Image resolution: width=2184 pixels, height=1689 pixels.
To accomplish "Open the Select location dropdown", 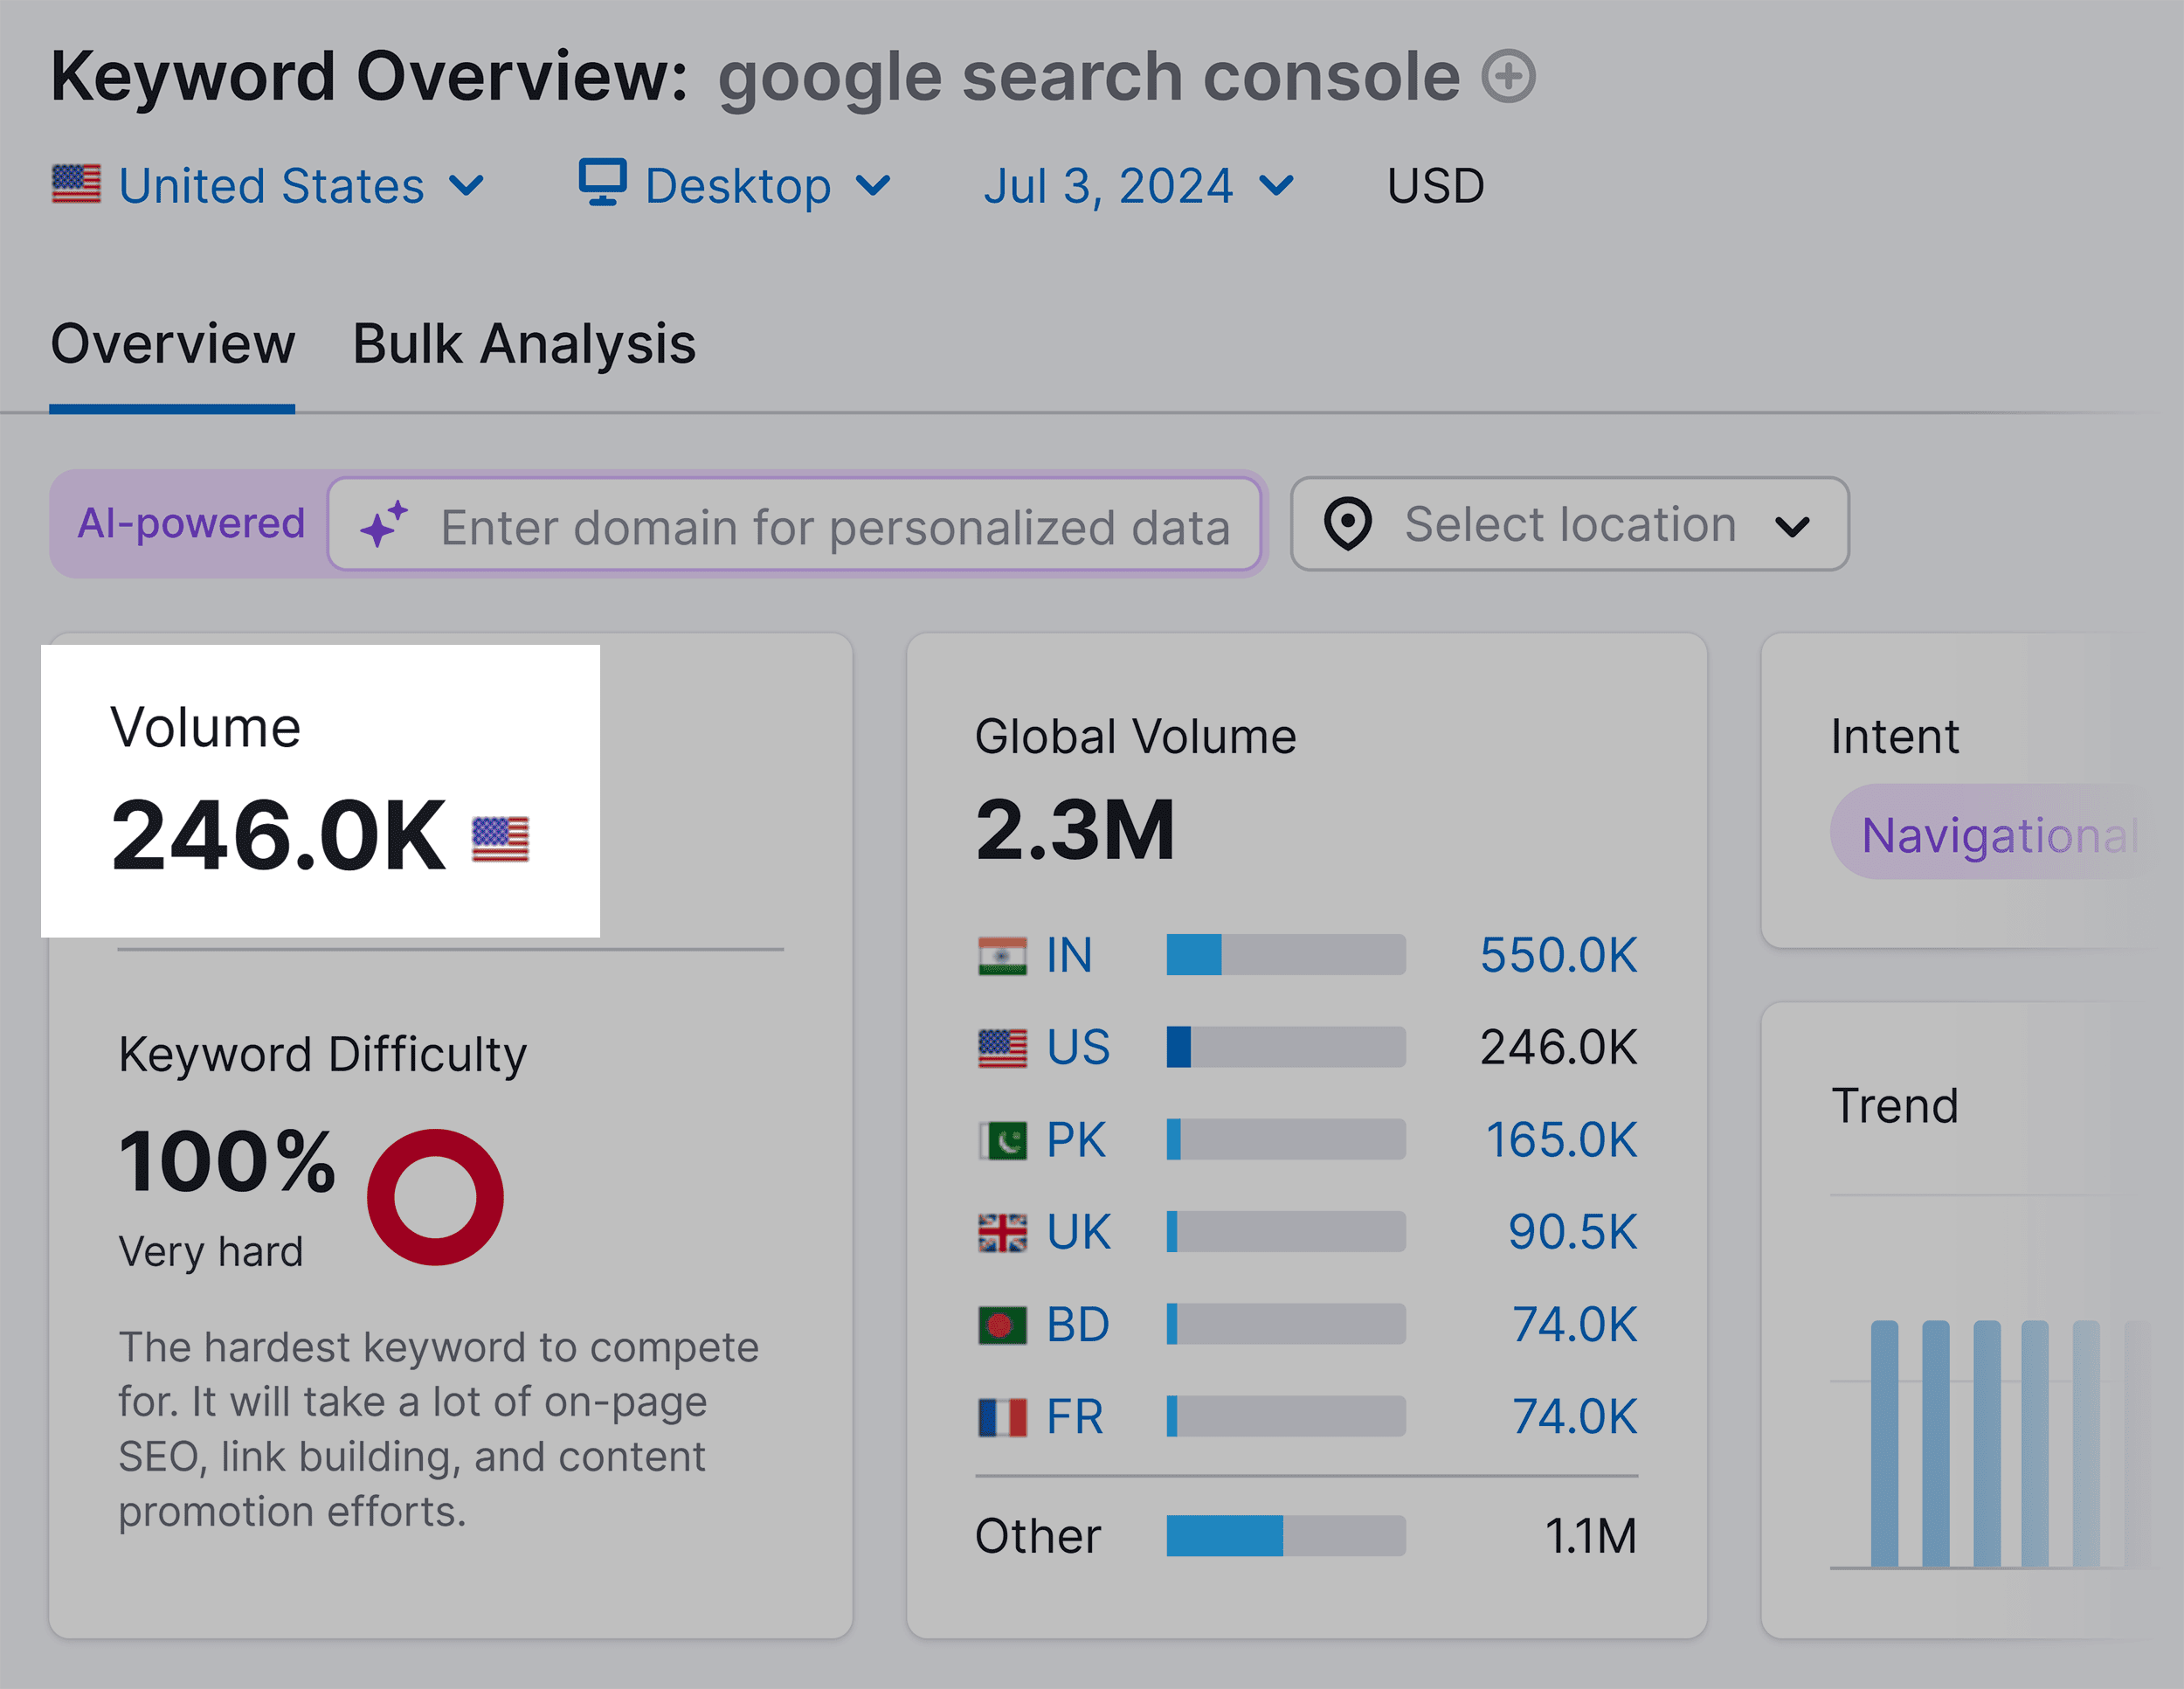I will pyautogui.click(x=1570, y=524).
